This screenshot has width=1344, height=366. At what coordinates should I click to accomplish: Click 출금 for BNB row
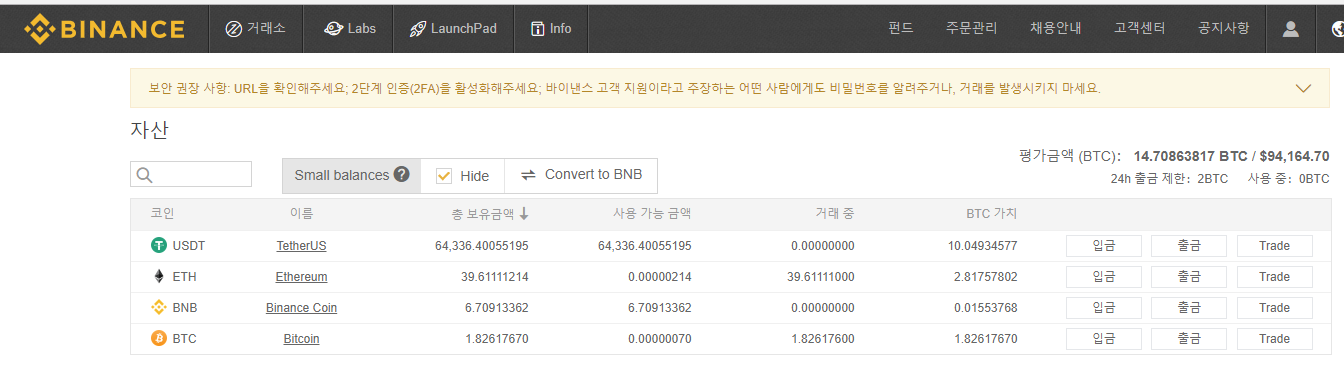click(1189, 308)
